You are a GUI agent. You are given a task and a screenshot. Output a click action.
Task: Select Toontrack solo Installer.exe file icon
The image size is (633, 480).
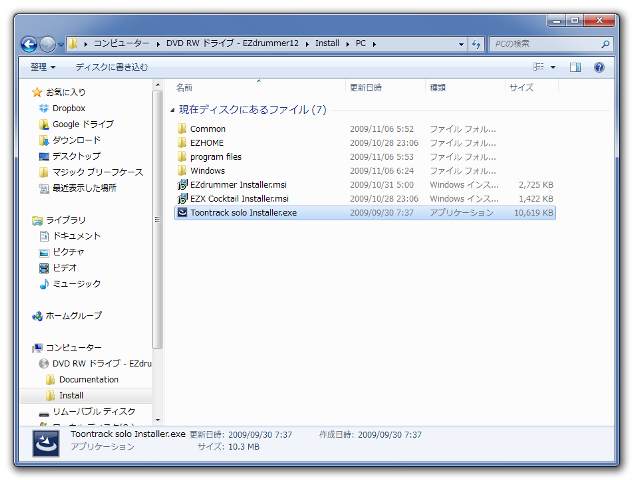(x=182, y=213)
